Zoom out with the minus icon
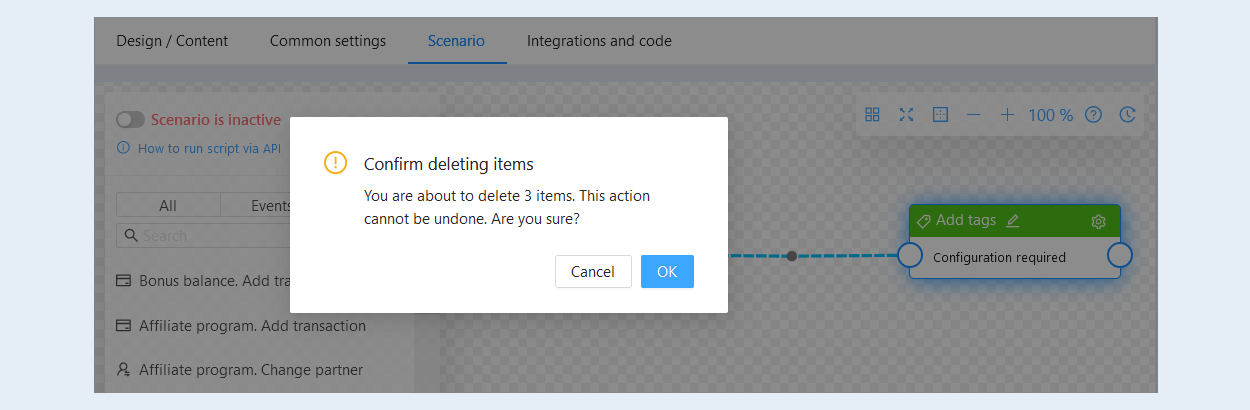The width and height of the screenshot is (1250, 410). [973, 115]
